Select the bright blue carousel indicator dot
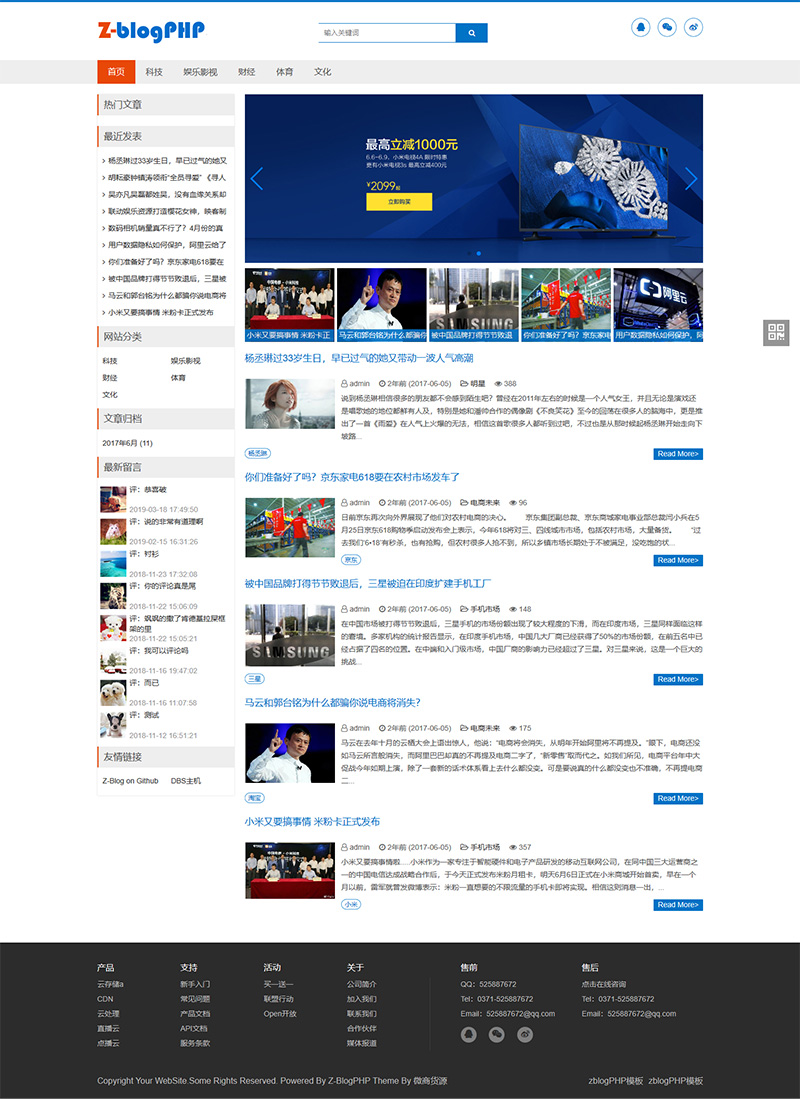Screen dimensions: 800x1099 pos(479,253)
